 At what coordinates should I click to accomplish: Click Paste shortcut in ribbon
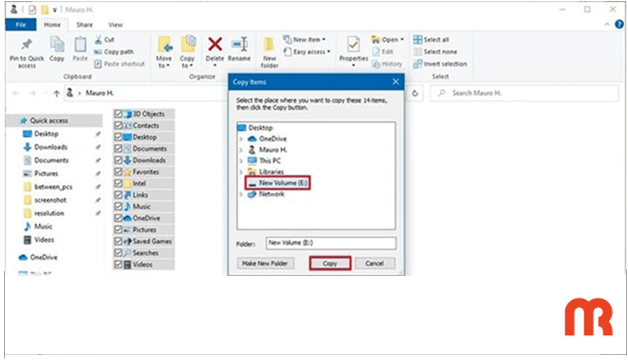coord(119,64)
